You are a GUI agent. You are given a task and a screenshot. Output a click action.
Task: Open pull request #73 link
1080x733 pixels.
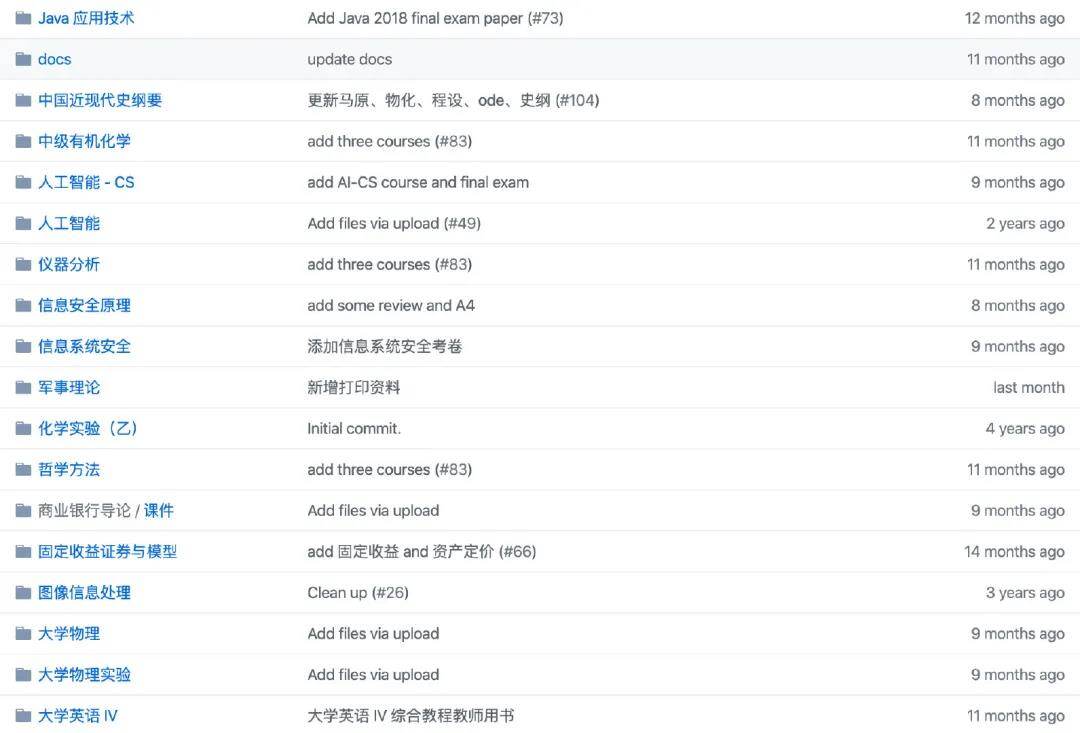tap(545, 18)
